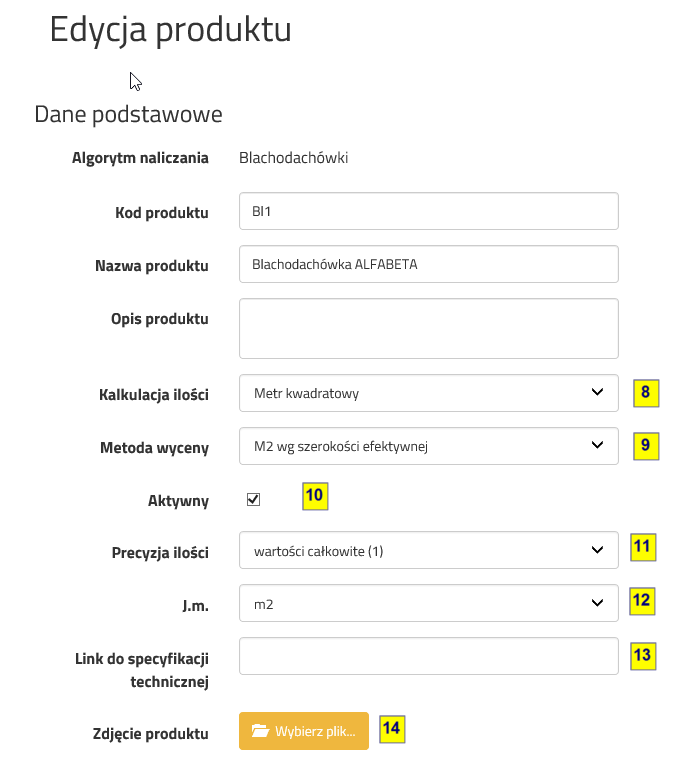692x780 pixels.
Task: Open the Precyzja ilości dropdown
Action: (428, 549)
